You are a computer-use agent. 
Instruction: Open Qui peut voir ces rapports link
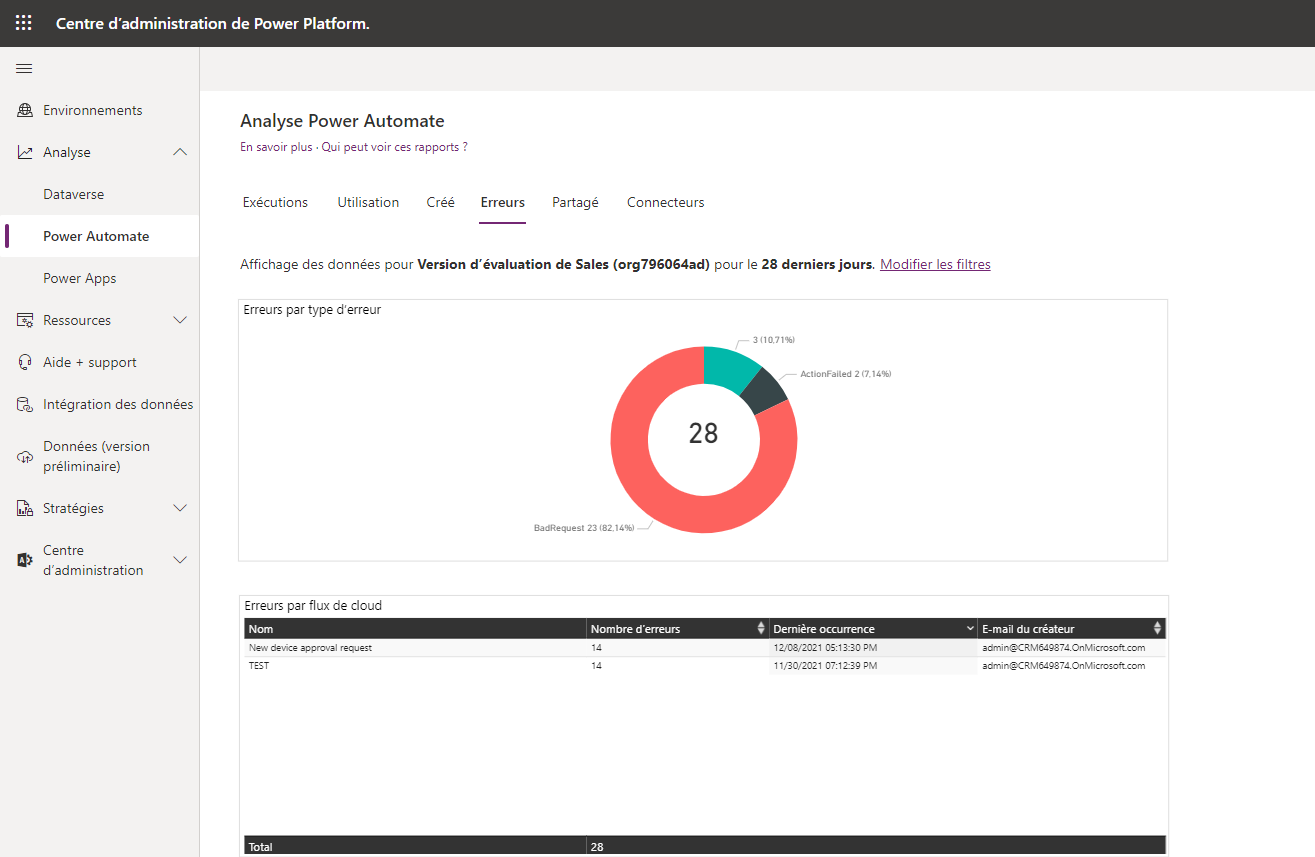click(394, 147)
